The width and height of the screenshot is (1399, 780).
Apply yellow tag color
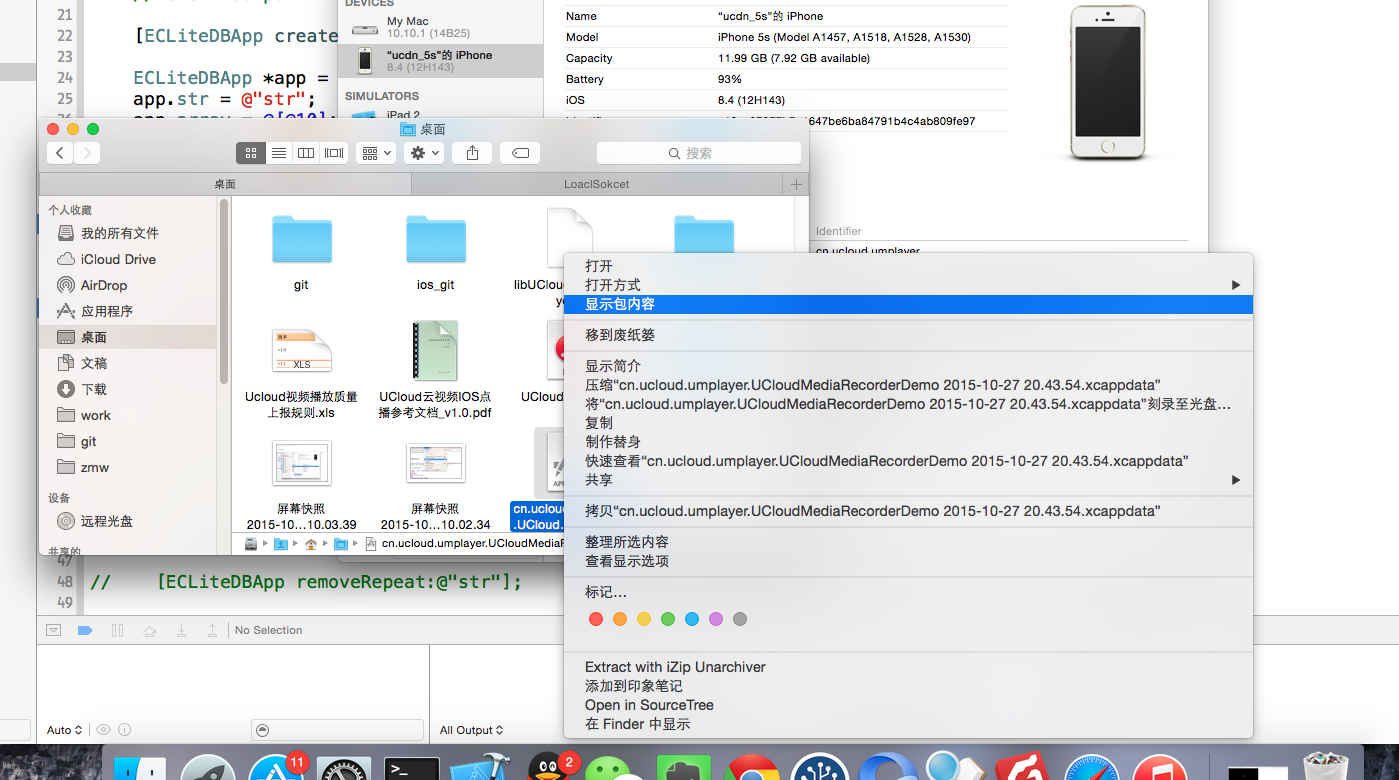(x=644, y=619)
